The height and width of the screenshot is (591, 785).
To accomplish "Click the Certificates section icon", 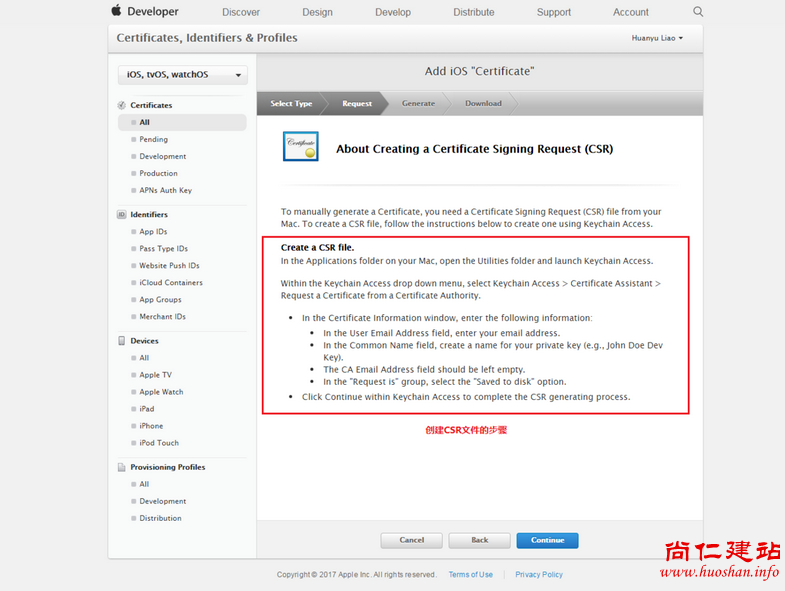I will pyautogui.click(x=122, y=105).
